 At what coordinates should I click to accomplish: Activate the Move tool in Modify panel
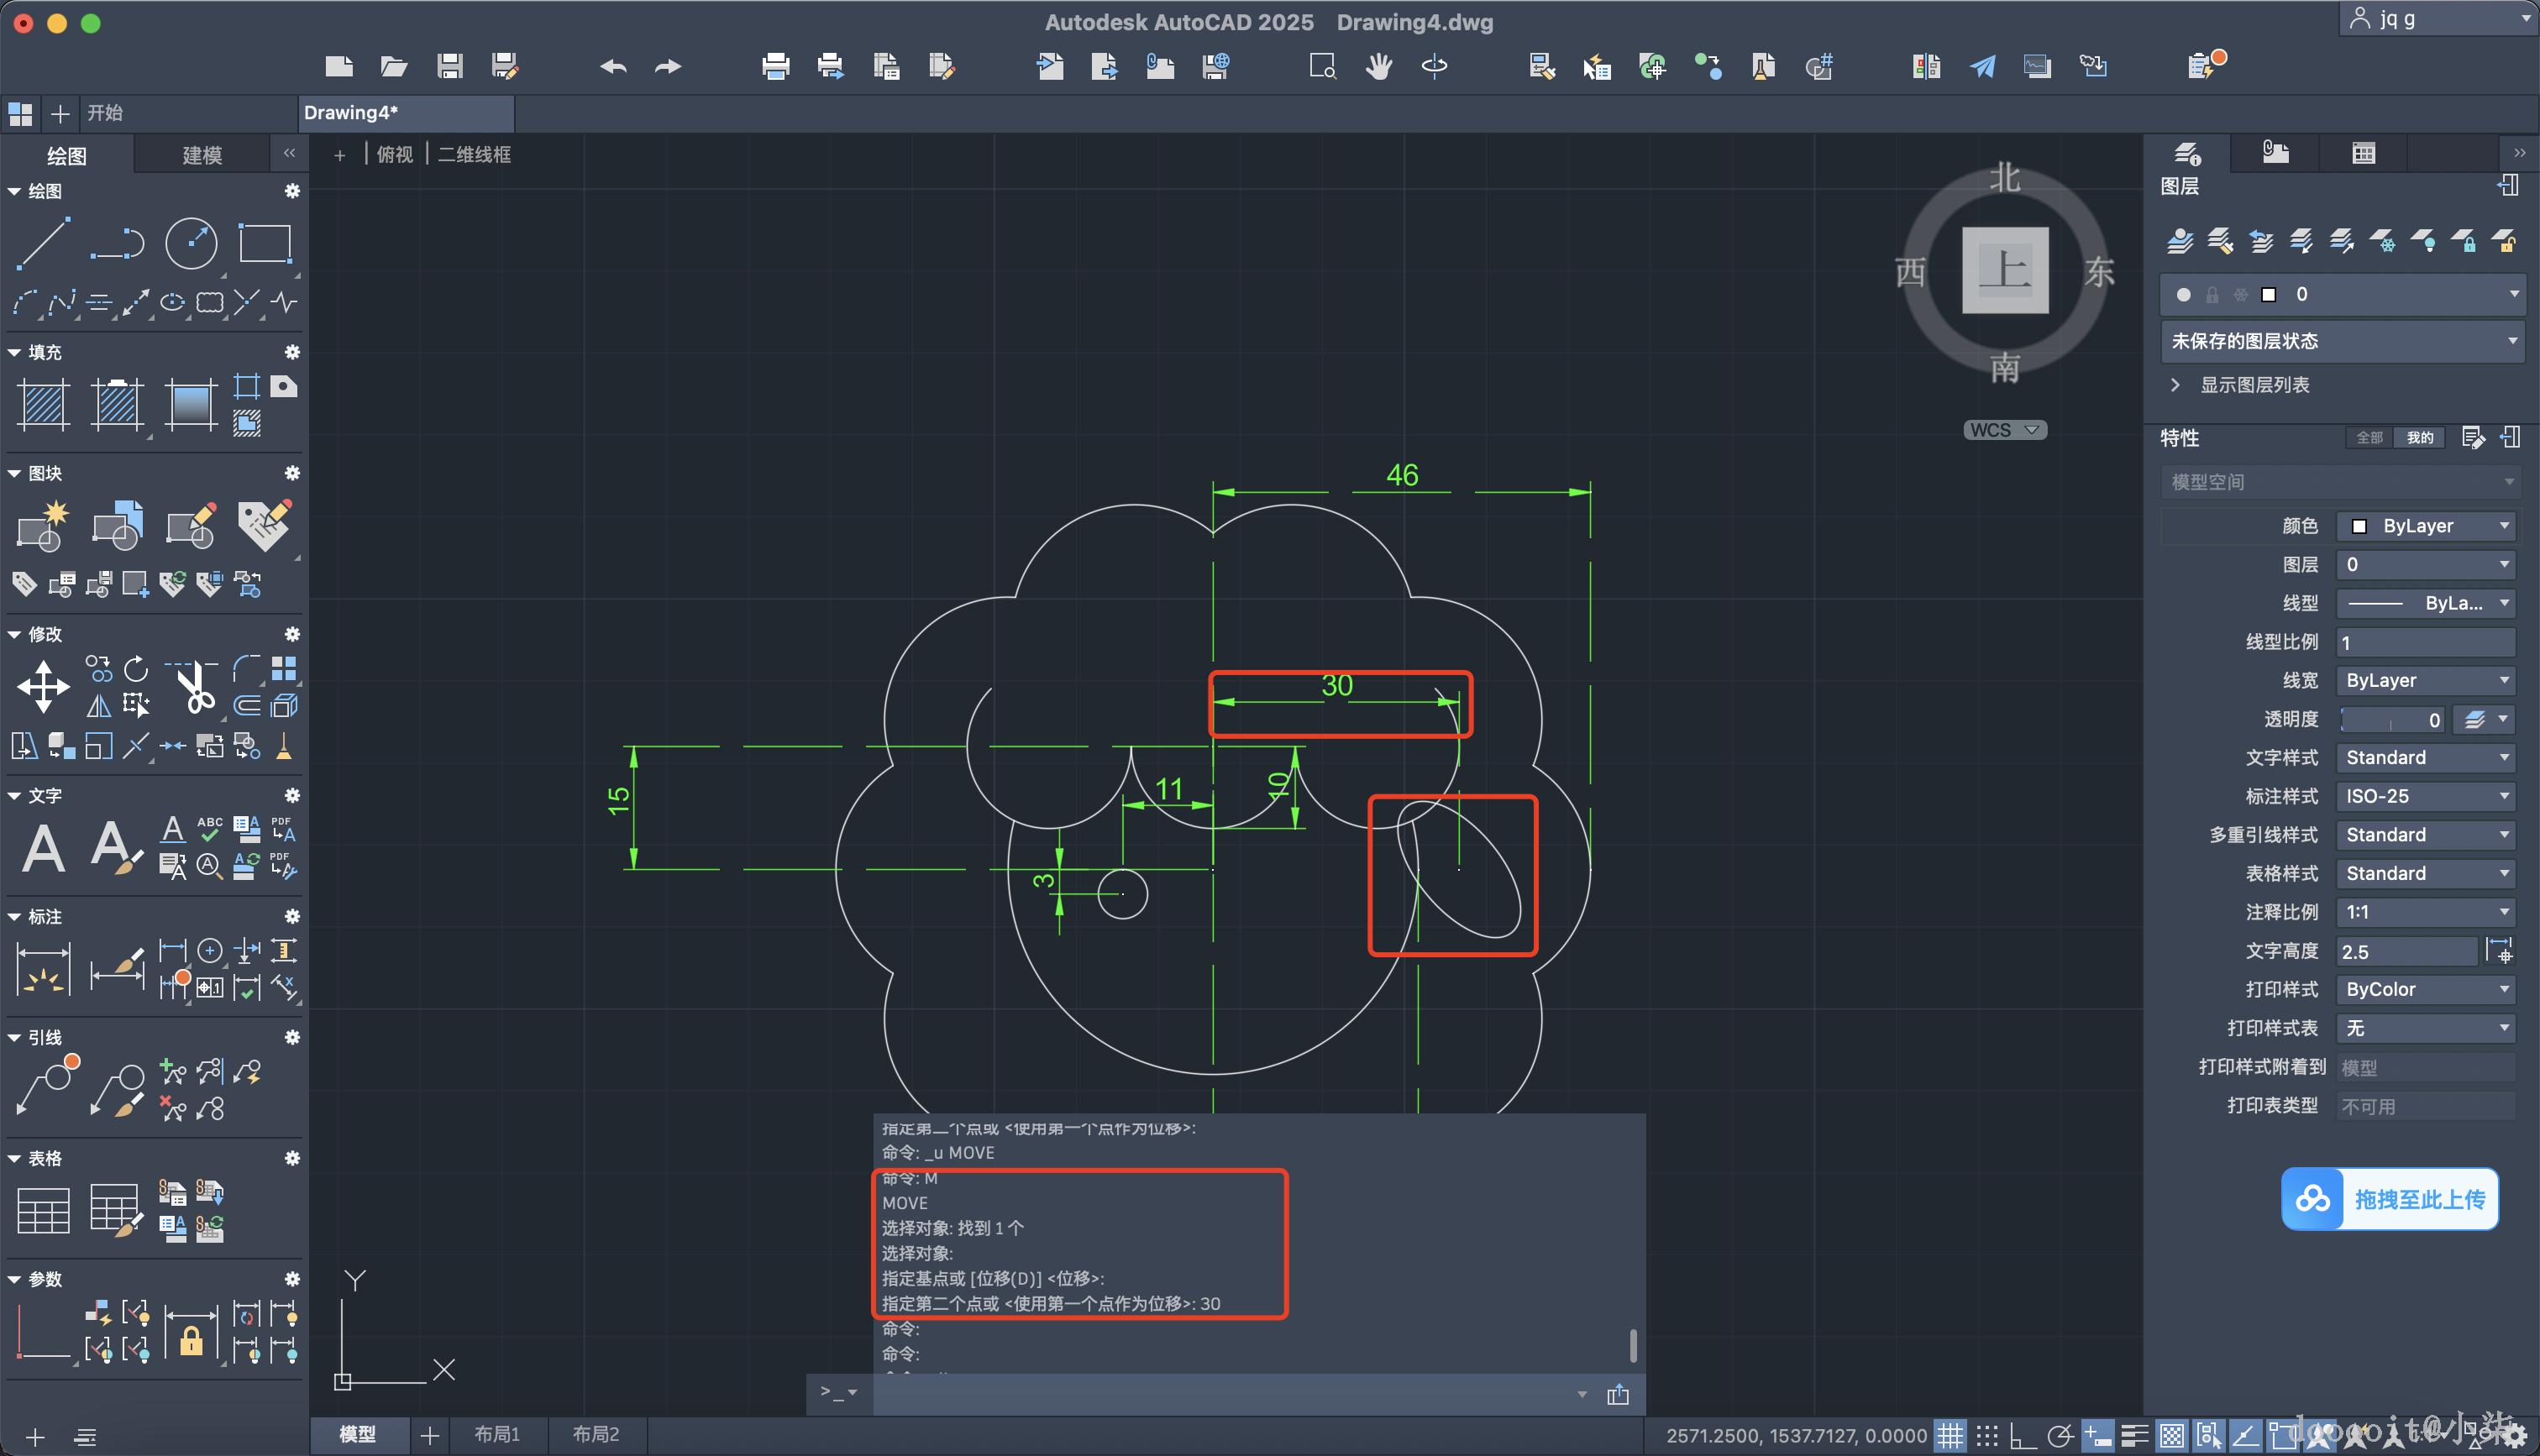tap(43, 686)
